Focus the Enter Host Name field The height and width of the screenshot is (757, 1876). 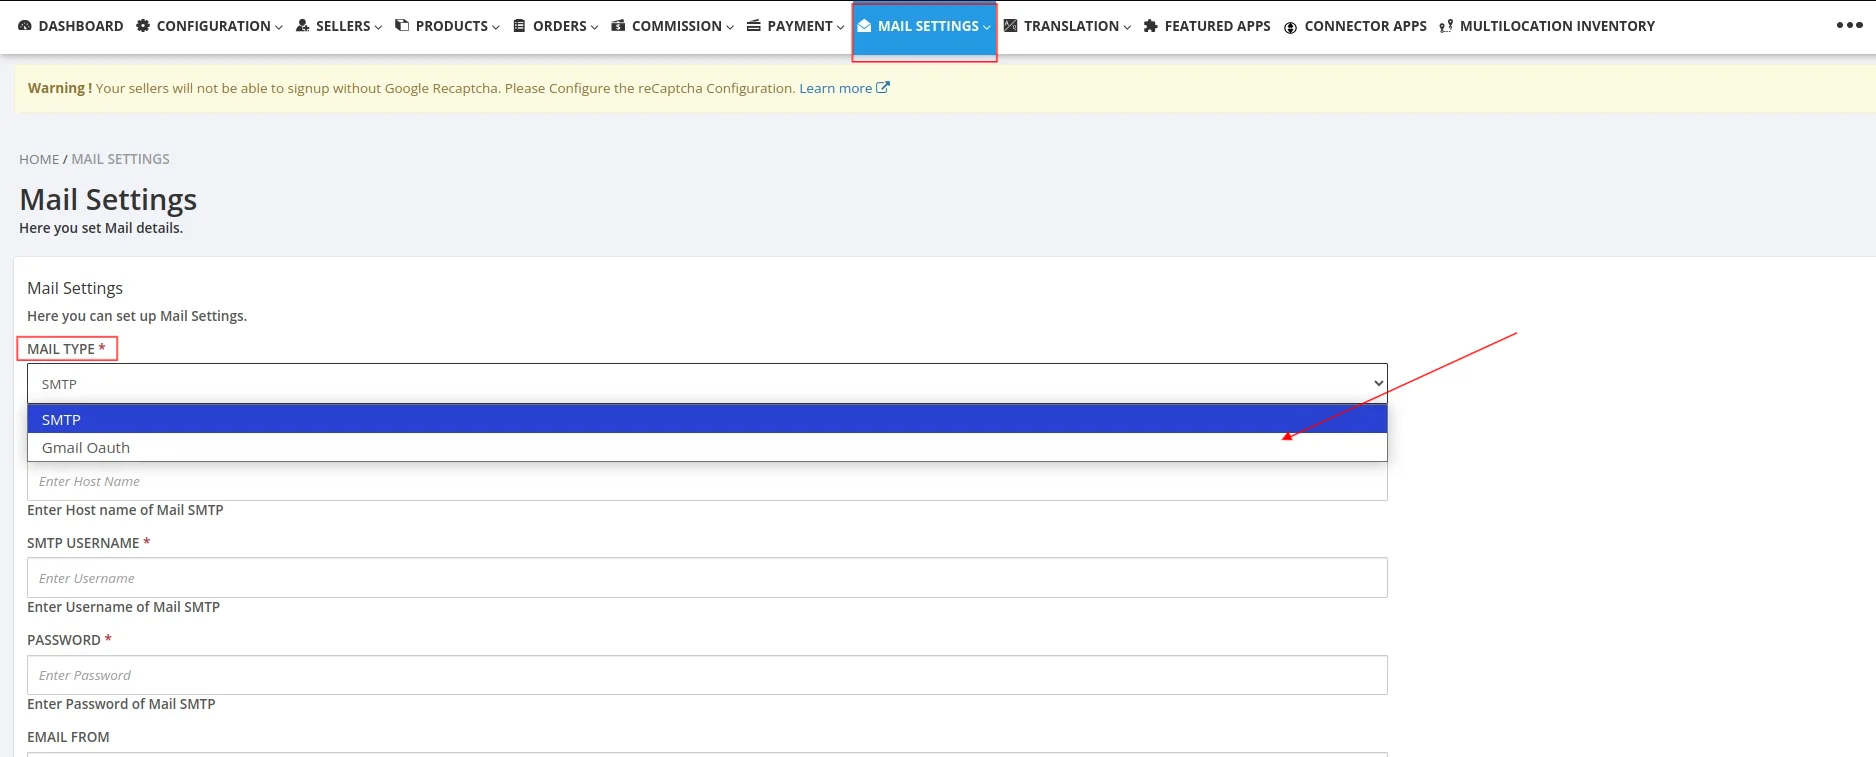click(707, 481)
